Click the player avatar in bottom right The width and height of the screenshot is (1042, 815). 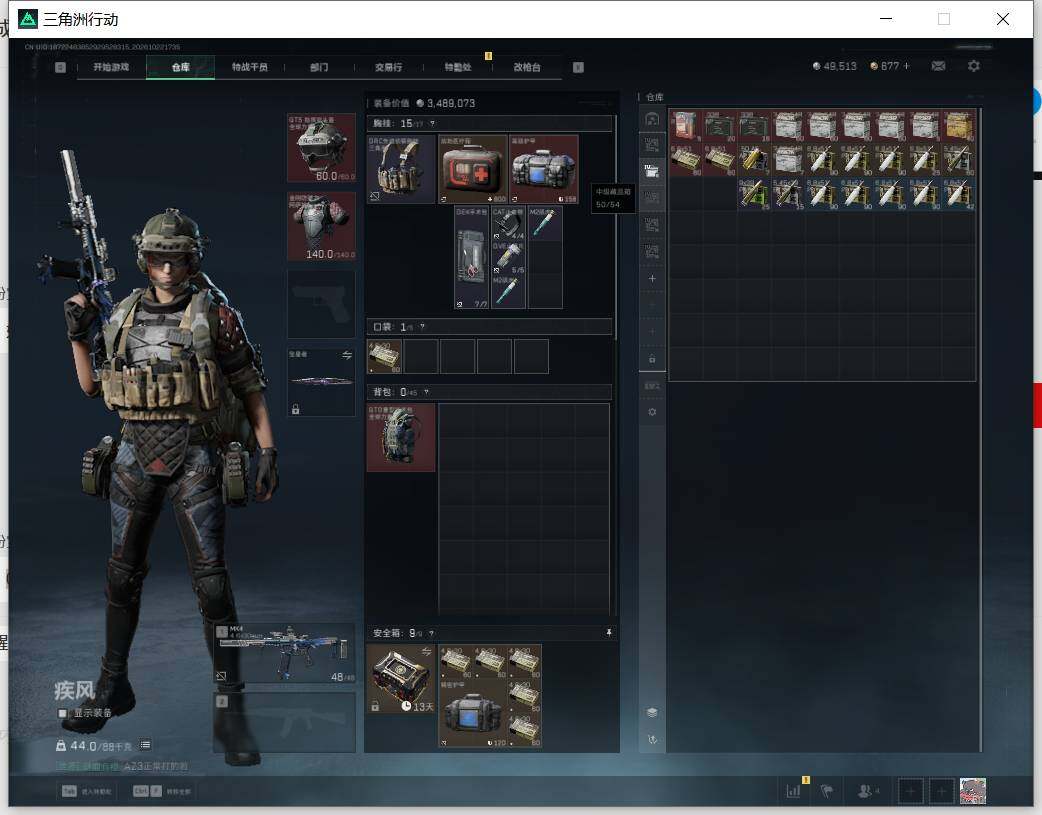click(x=973, y=791)
